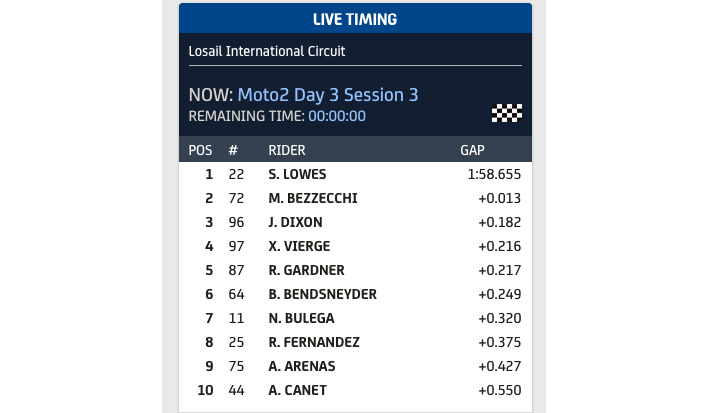Open the Moto2 Day 3 Session 3 link
The height and width of the screenshot is (413, 709).
point(328,95)
